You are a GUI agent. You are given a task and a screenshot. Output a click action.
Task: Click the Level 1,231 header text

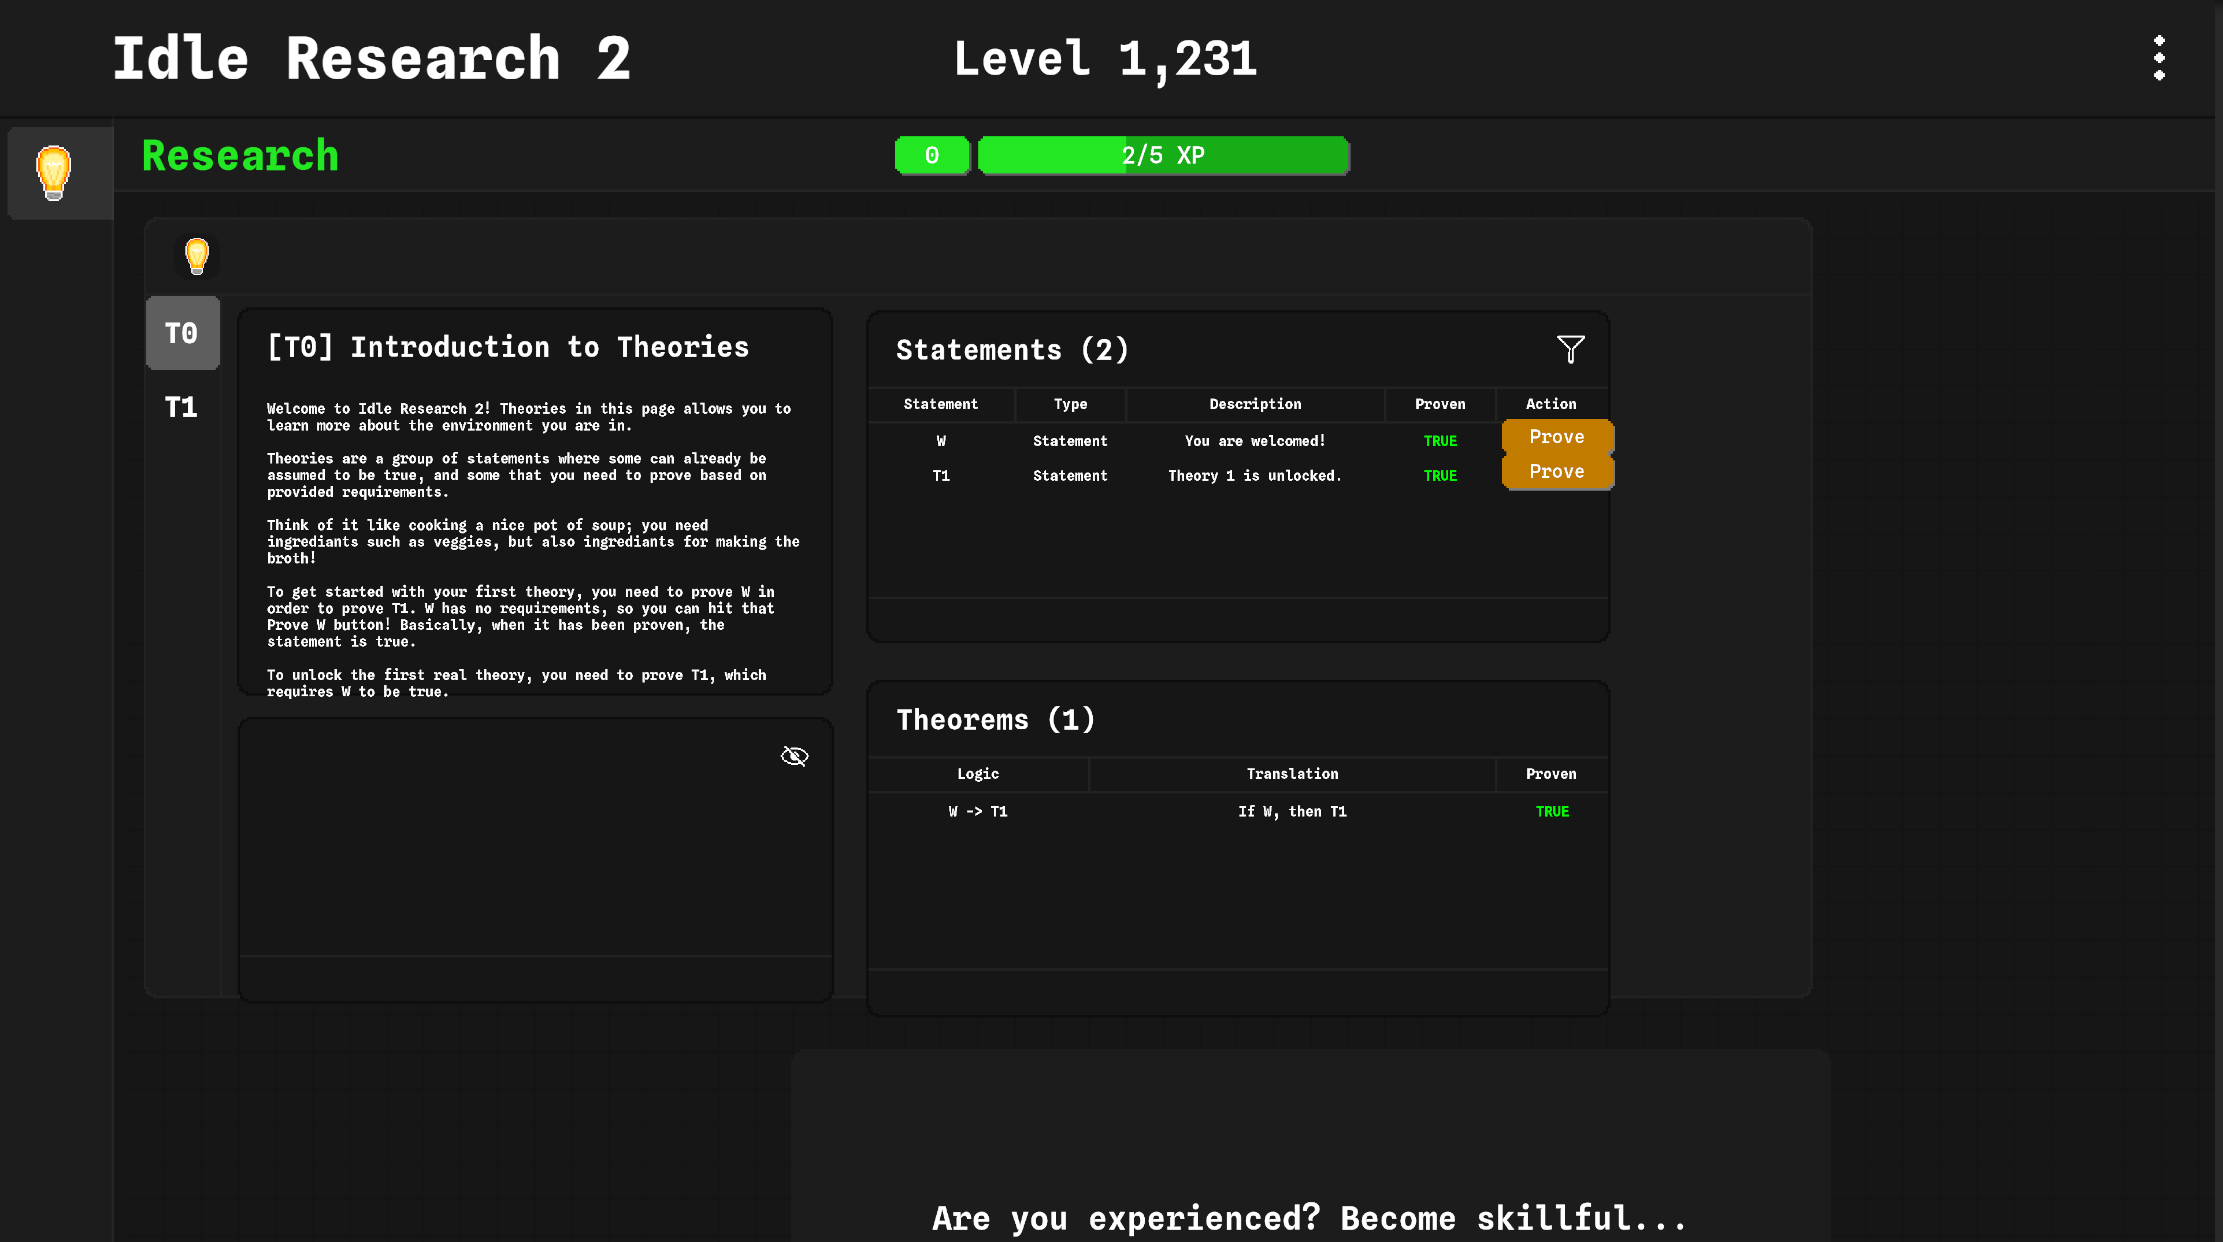click(x=1104, y=59)
